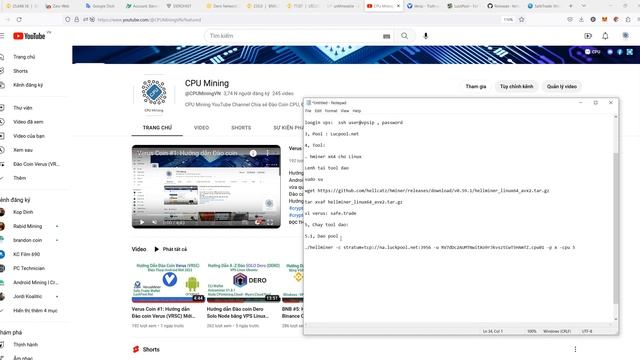The height and width of the screenshot is (360, 640).
Task: Click the Facebook link on channel banner
Action: point(620,52)
